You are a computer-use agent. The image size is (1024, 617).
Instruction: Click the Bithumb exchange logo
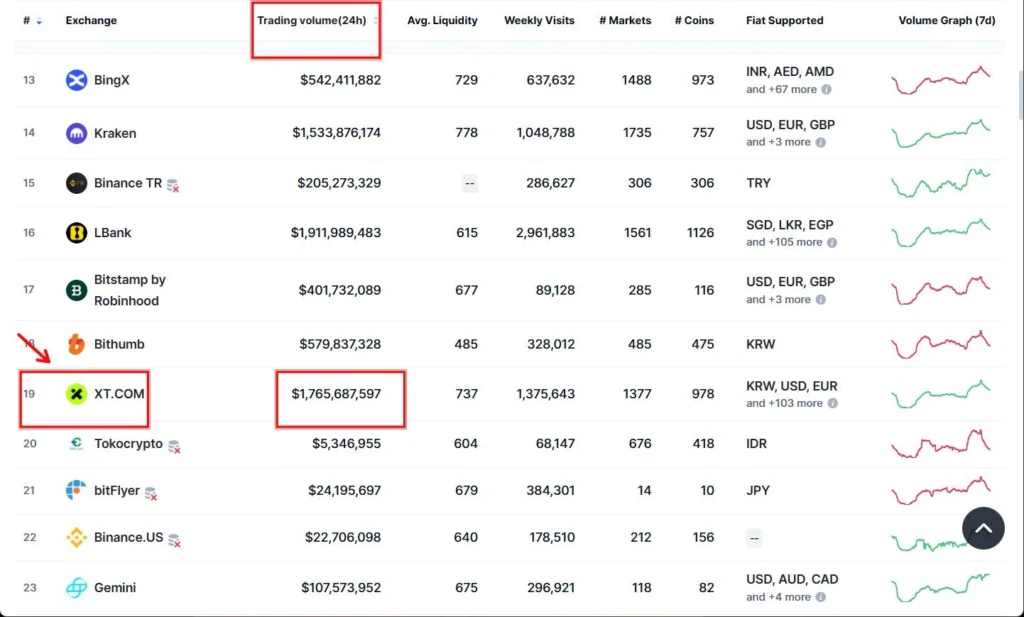point(76,344)
